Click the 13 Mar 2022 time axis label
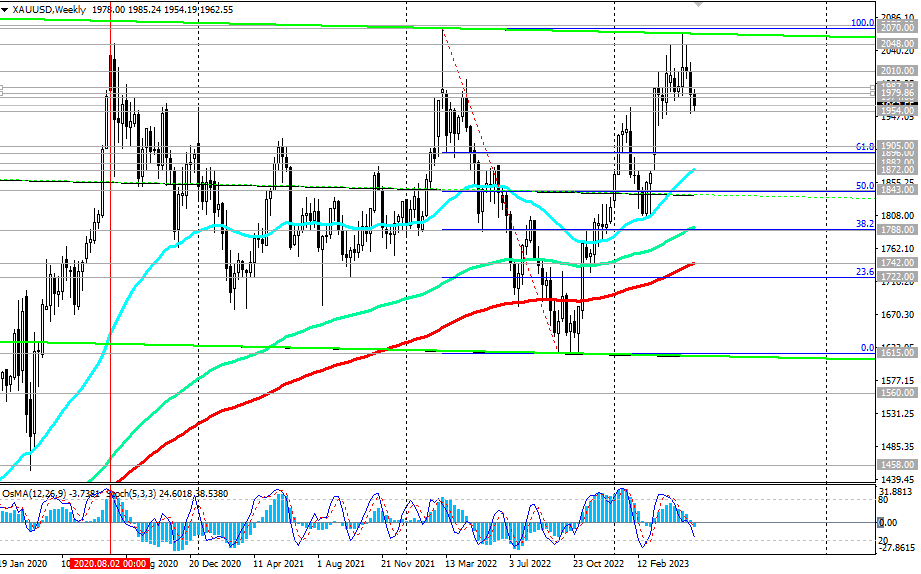 pyautogui.click(x=470, y=563)
